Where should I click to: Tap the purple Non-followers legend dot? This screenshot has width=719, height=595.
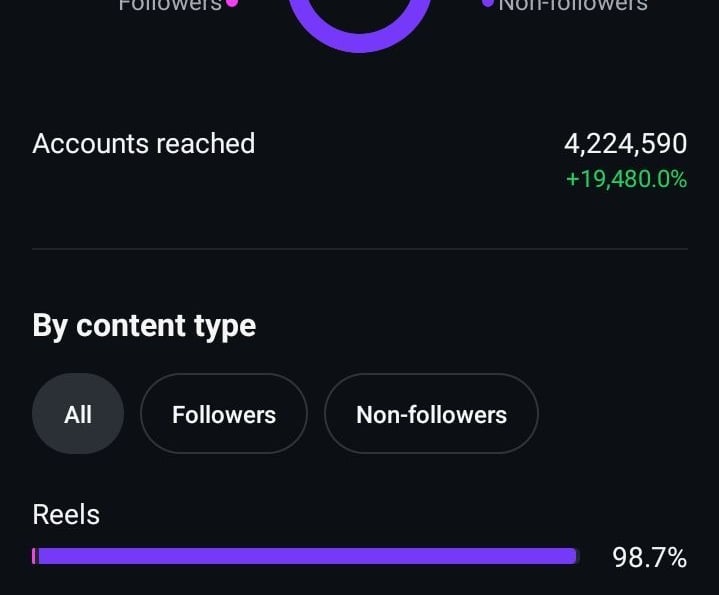(488, 3)
